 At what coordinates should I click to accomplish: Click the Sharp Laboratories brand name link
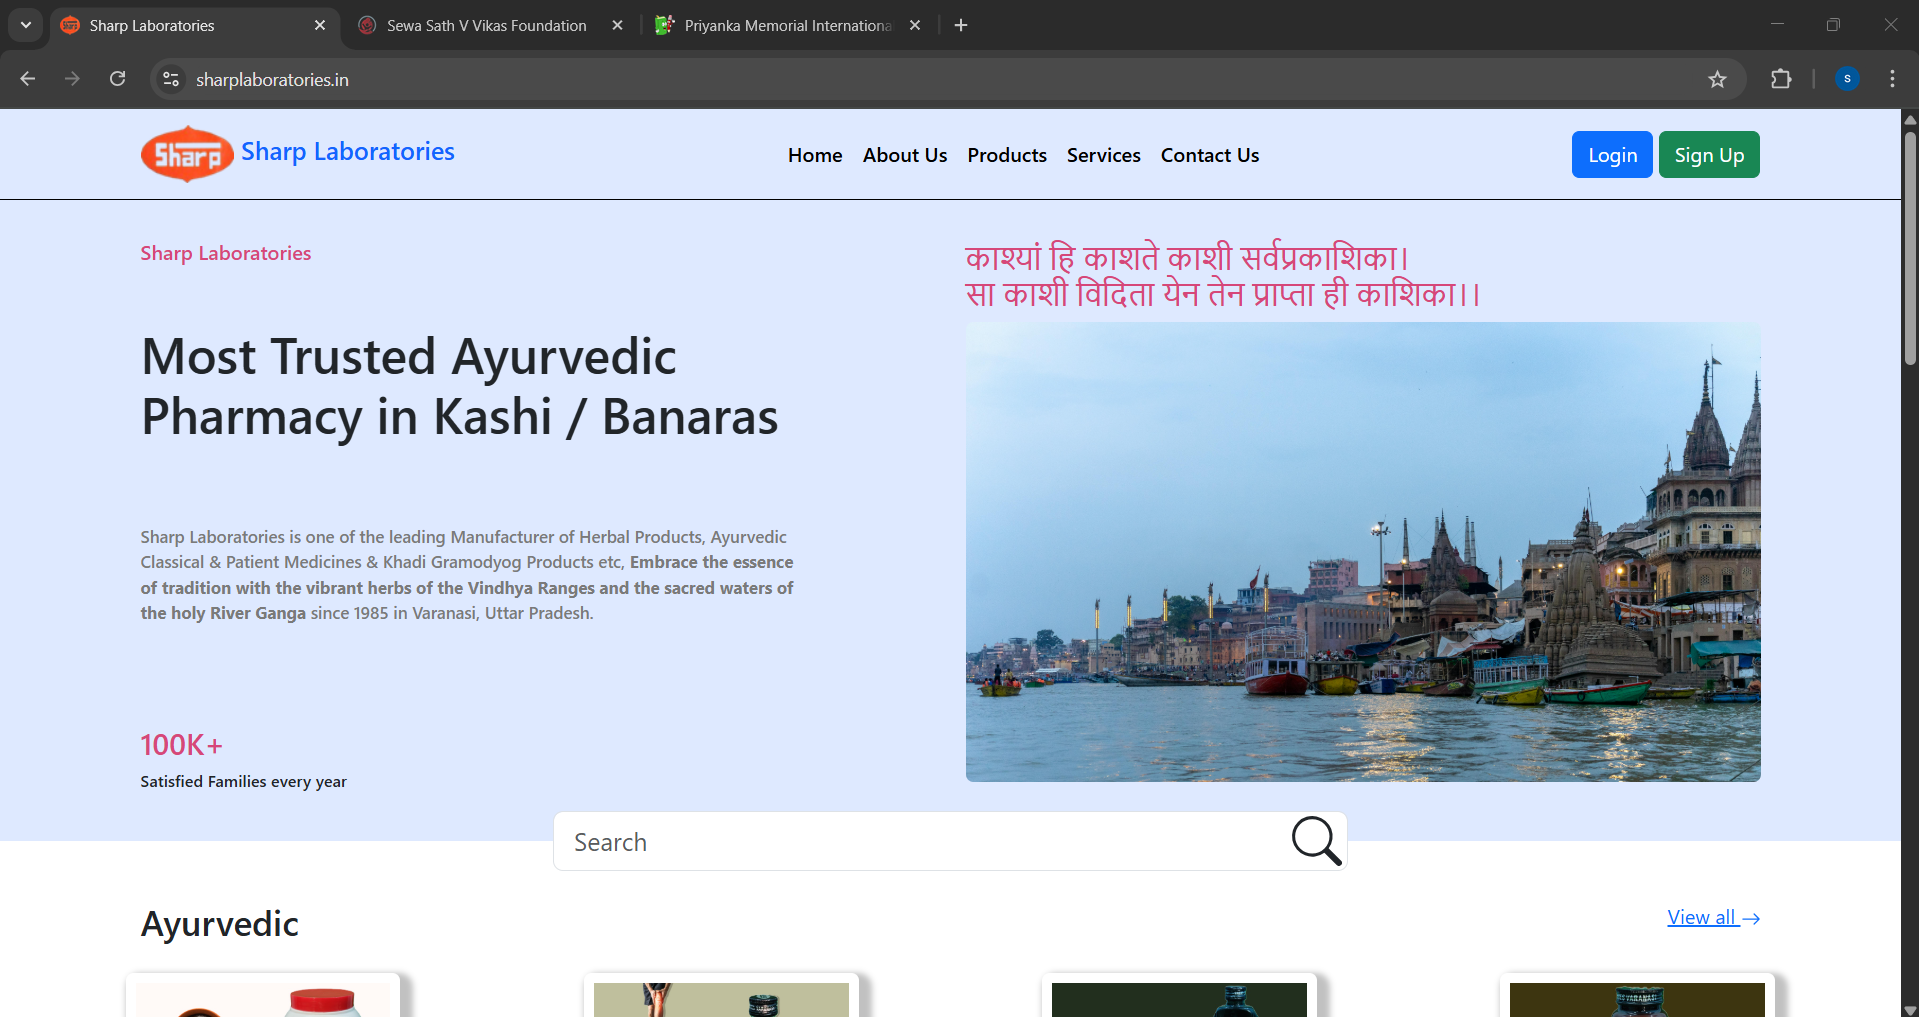[x=348, y=152]
